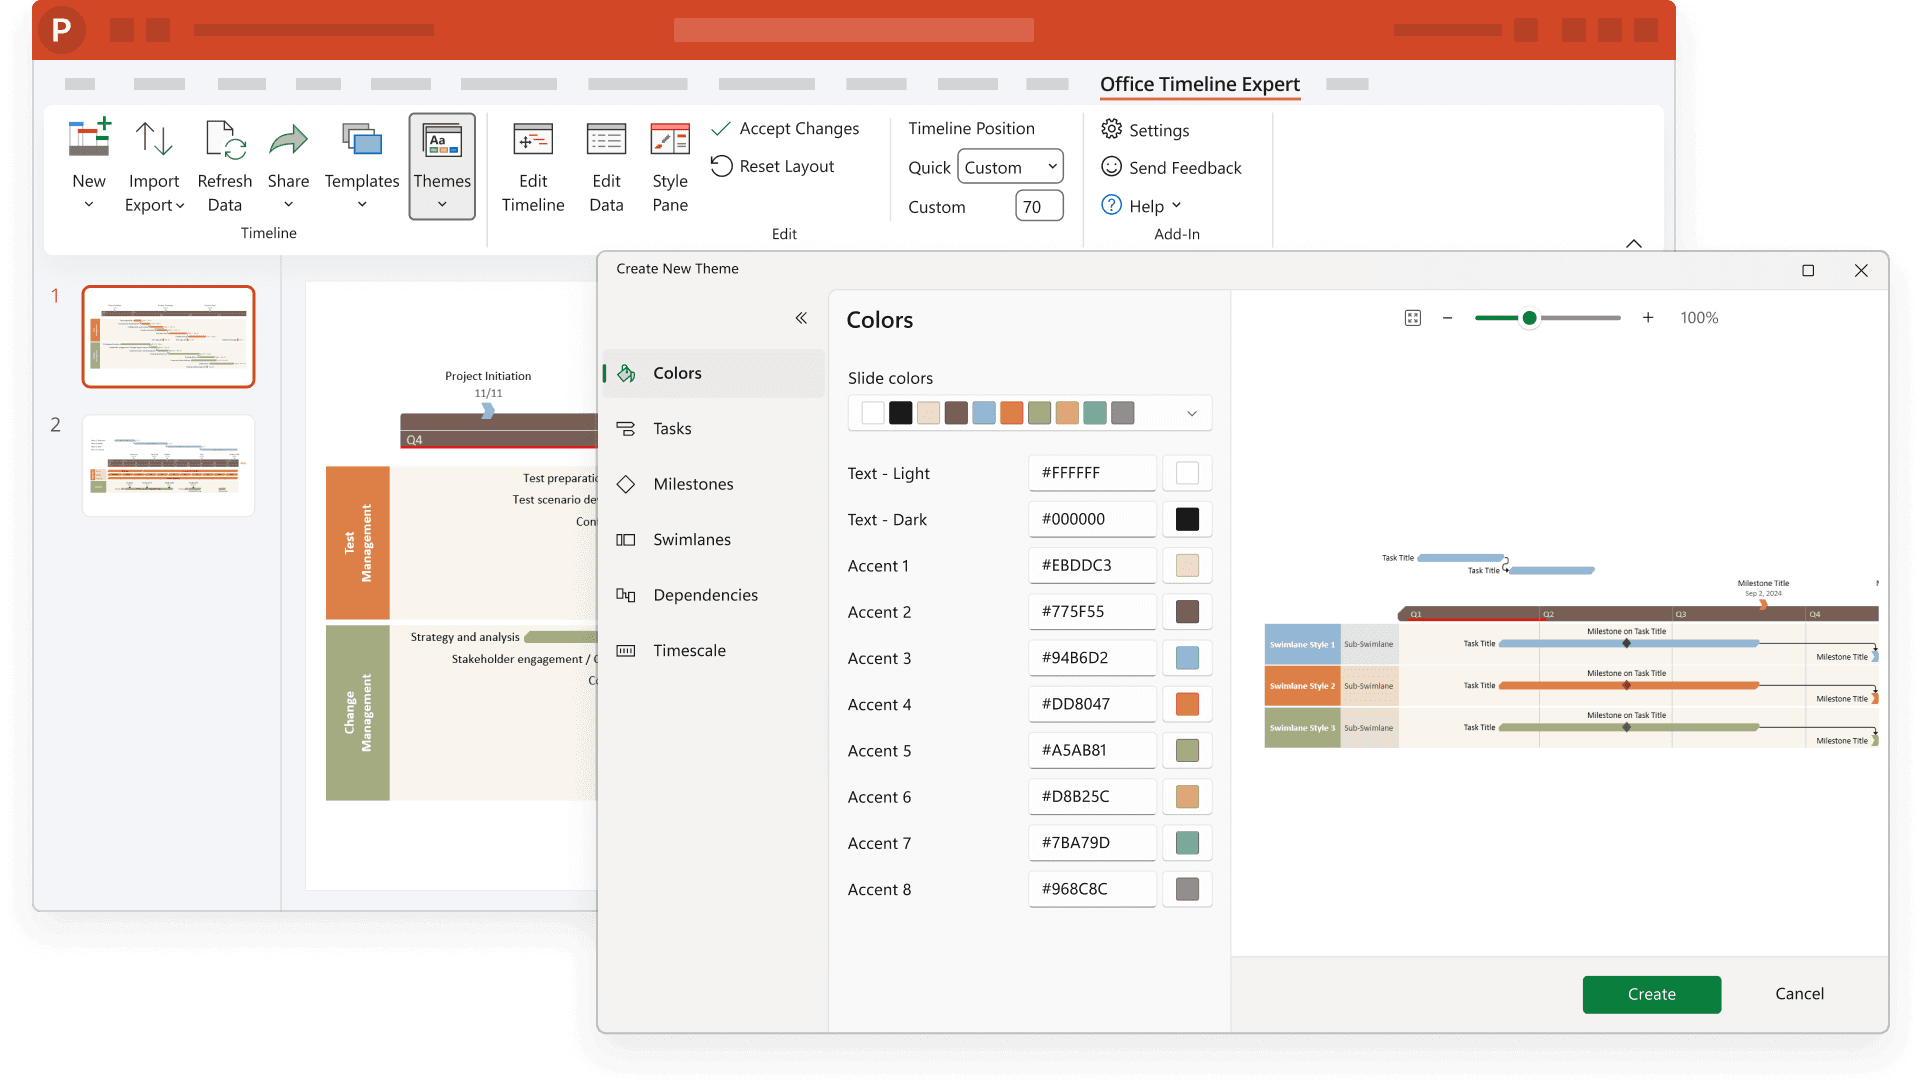This screenshot has width=1920, height=1080.
Task: Click the Accent 1 color swatch
Action: [x=1187, y=565]
